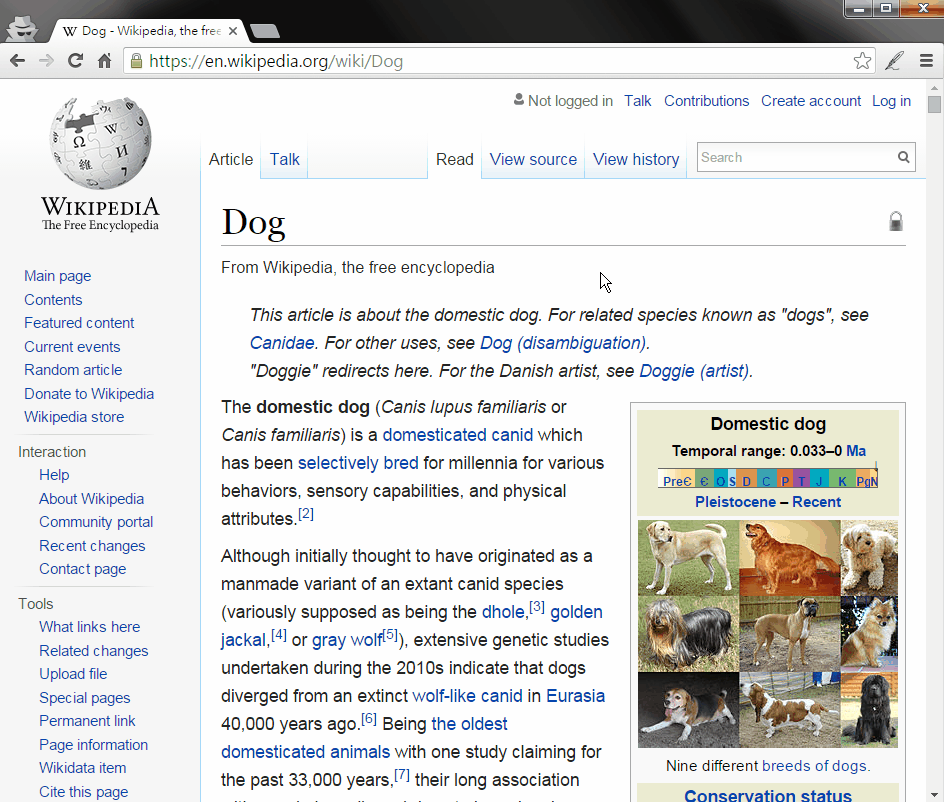Click the Upload file link

pos(73,674)
